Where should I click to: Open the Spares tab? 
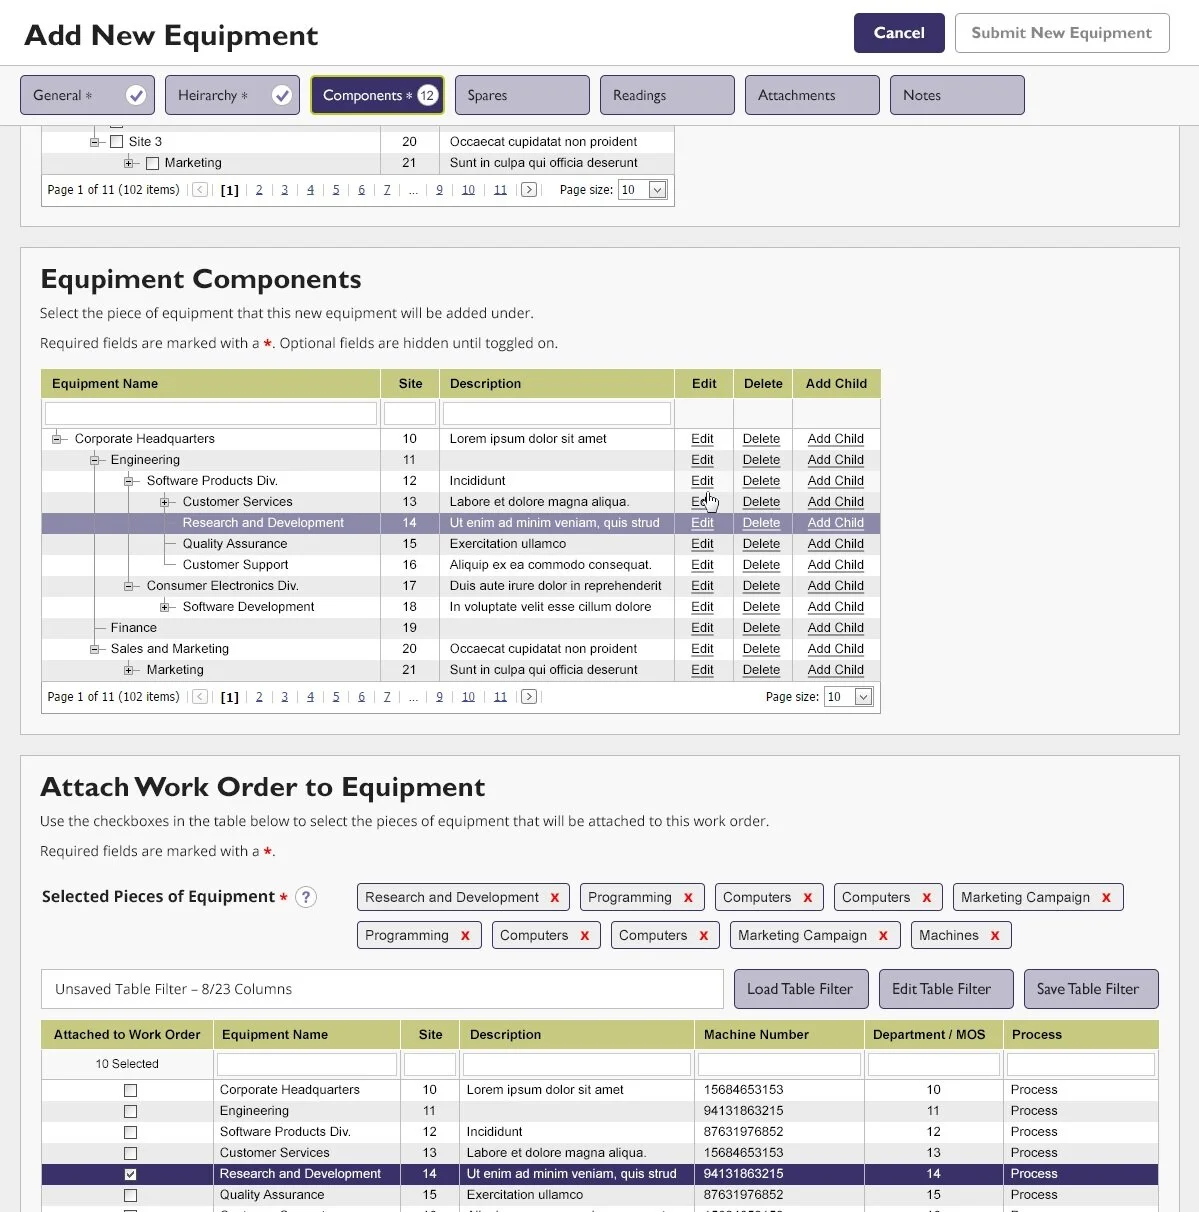(522, 95)
